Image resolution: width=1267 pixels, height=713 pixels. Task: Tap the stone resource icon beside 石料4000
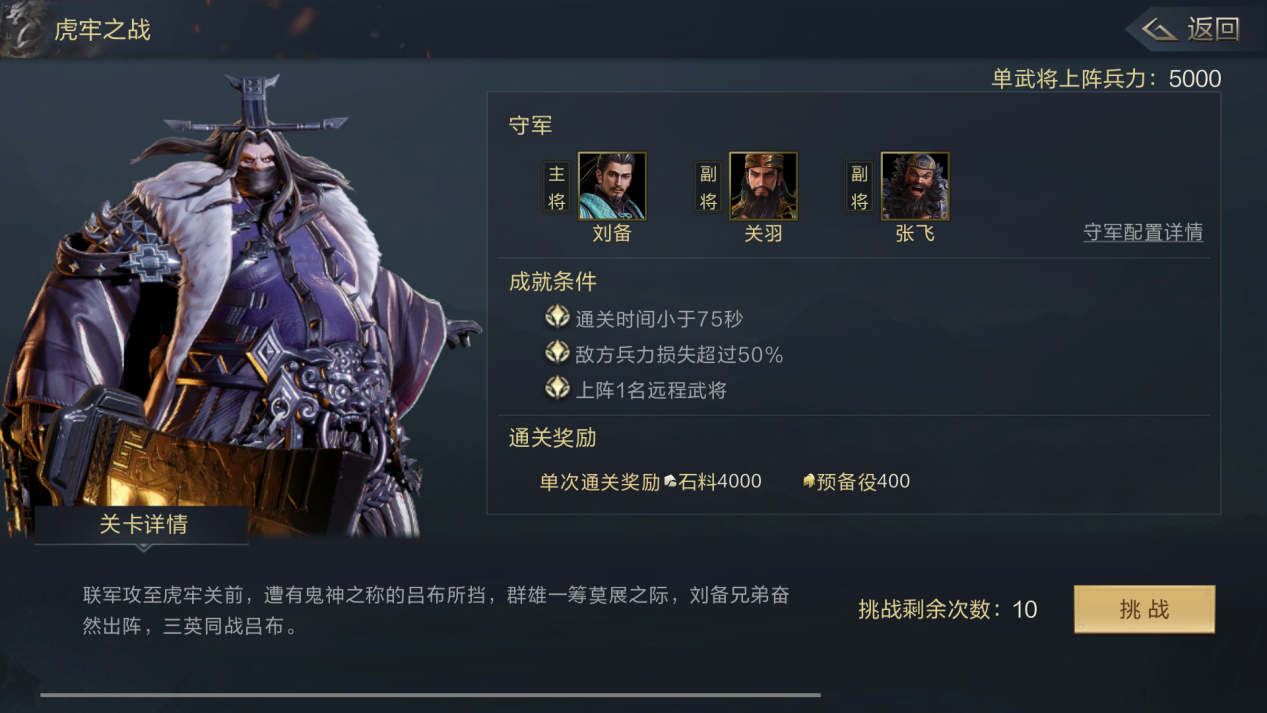(670, 482)
